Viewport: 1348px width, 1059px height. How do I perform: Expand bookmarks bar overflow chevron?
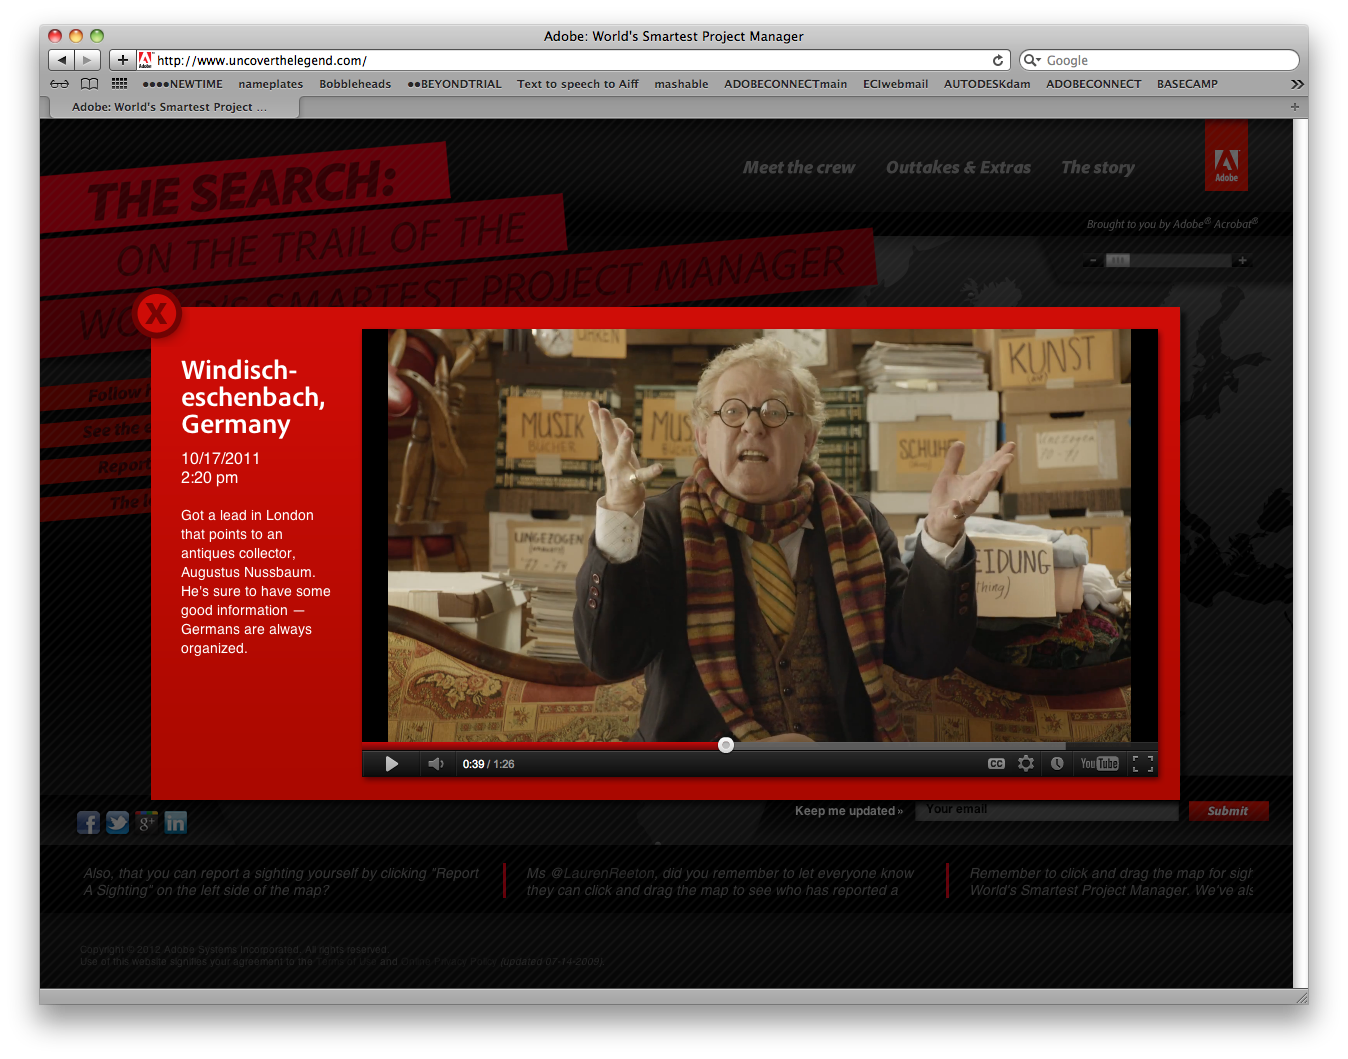(x=1297, y=84)
